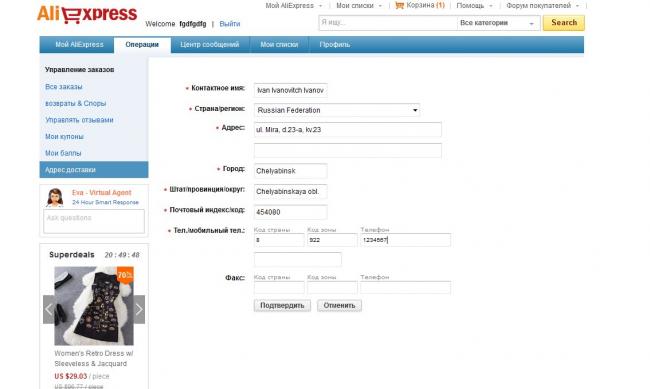Open Мои баллы link
Image resolution: width=650 pixels, height=389 pixels.
point(63,153)
